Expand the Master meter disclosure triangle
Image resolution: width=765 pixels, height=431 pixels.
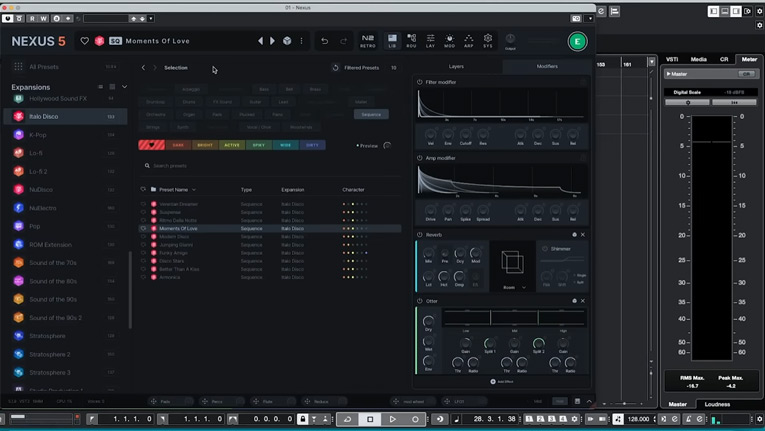(668, 74)
